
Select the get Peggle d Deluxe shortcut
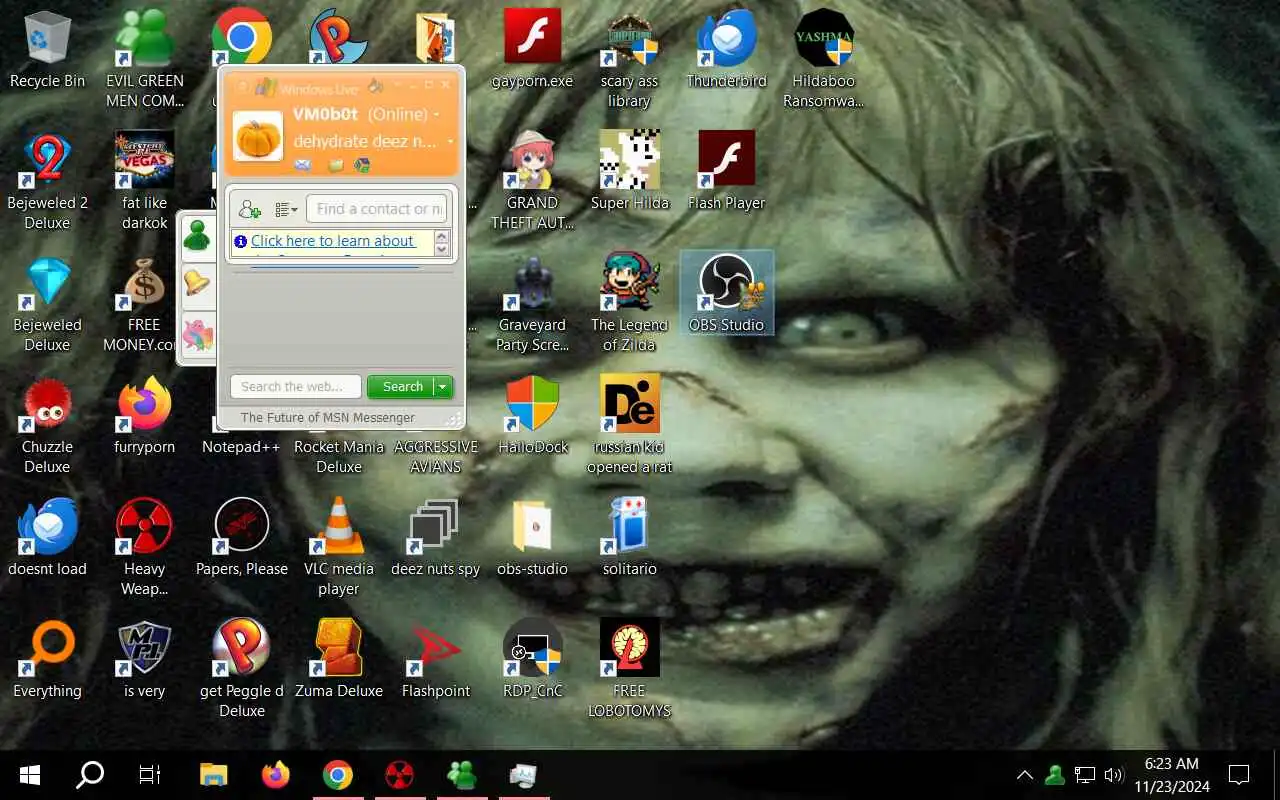(242, 668)
